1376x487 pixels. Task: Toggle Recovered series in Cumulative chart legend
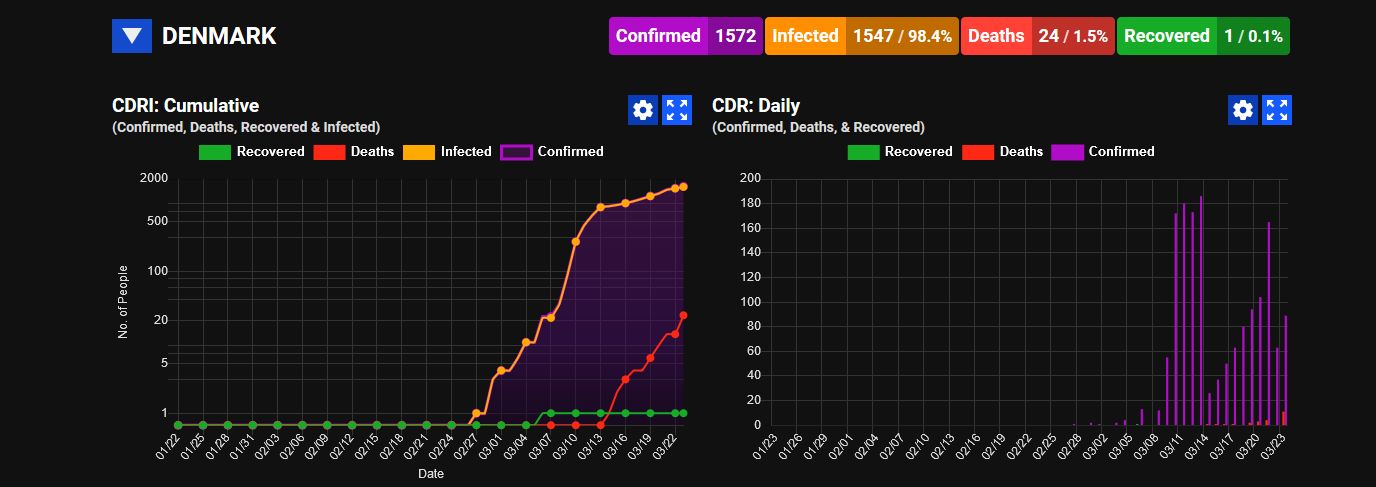tap(251, 152)
